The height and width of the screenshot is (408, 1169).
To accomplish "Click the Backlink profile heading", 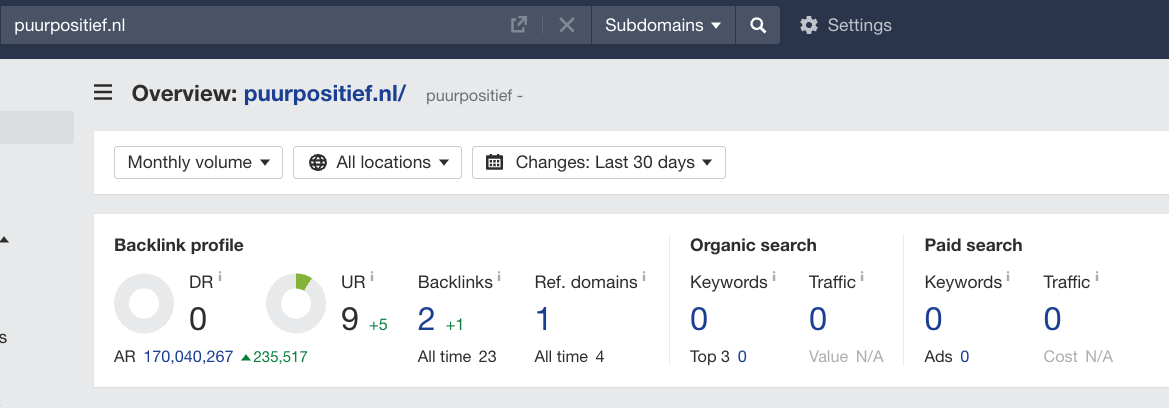I will 179,245.
